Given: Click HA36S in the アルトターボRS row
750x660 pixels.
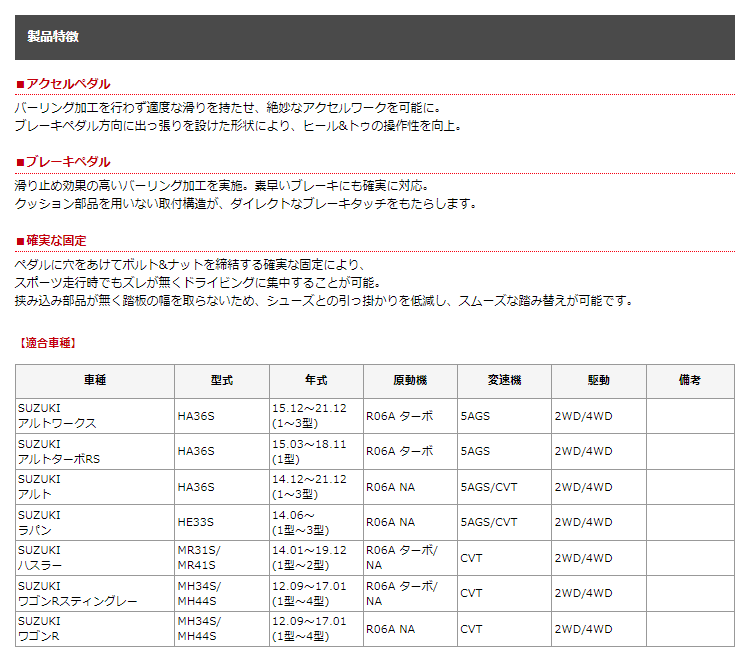Looking at the screenshot, I should coord(196,451).
